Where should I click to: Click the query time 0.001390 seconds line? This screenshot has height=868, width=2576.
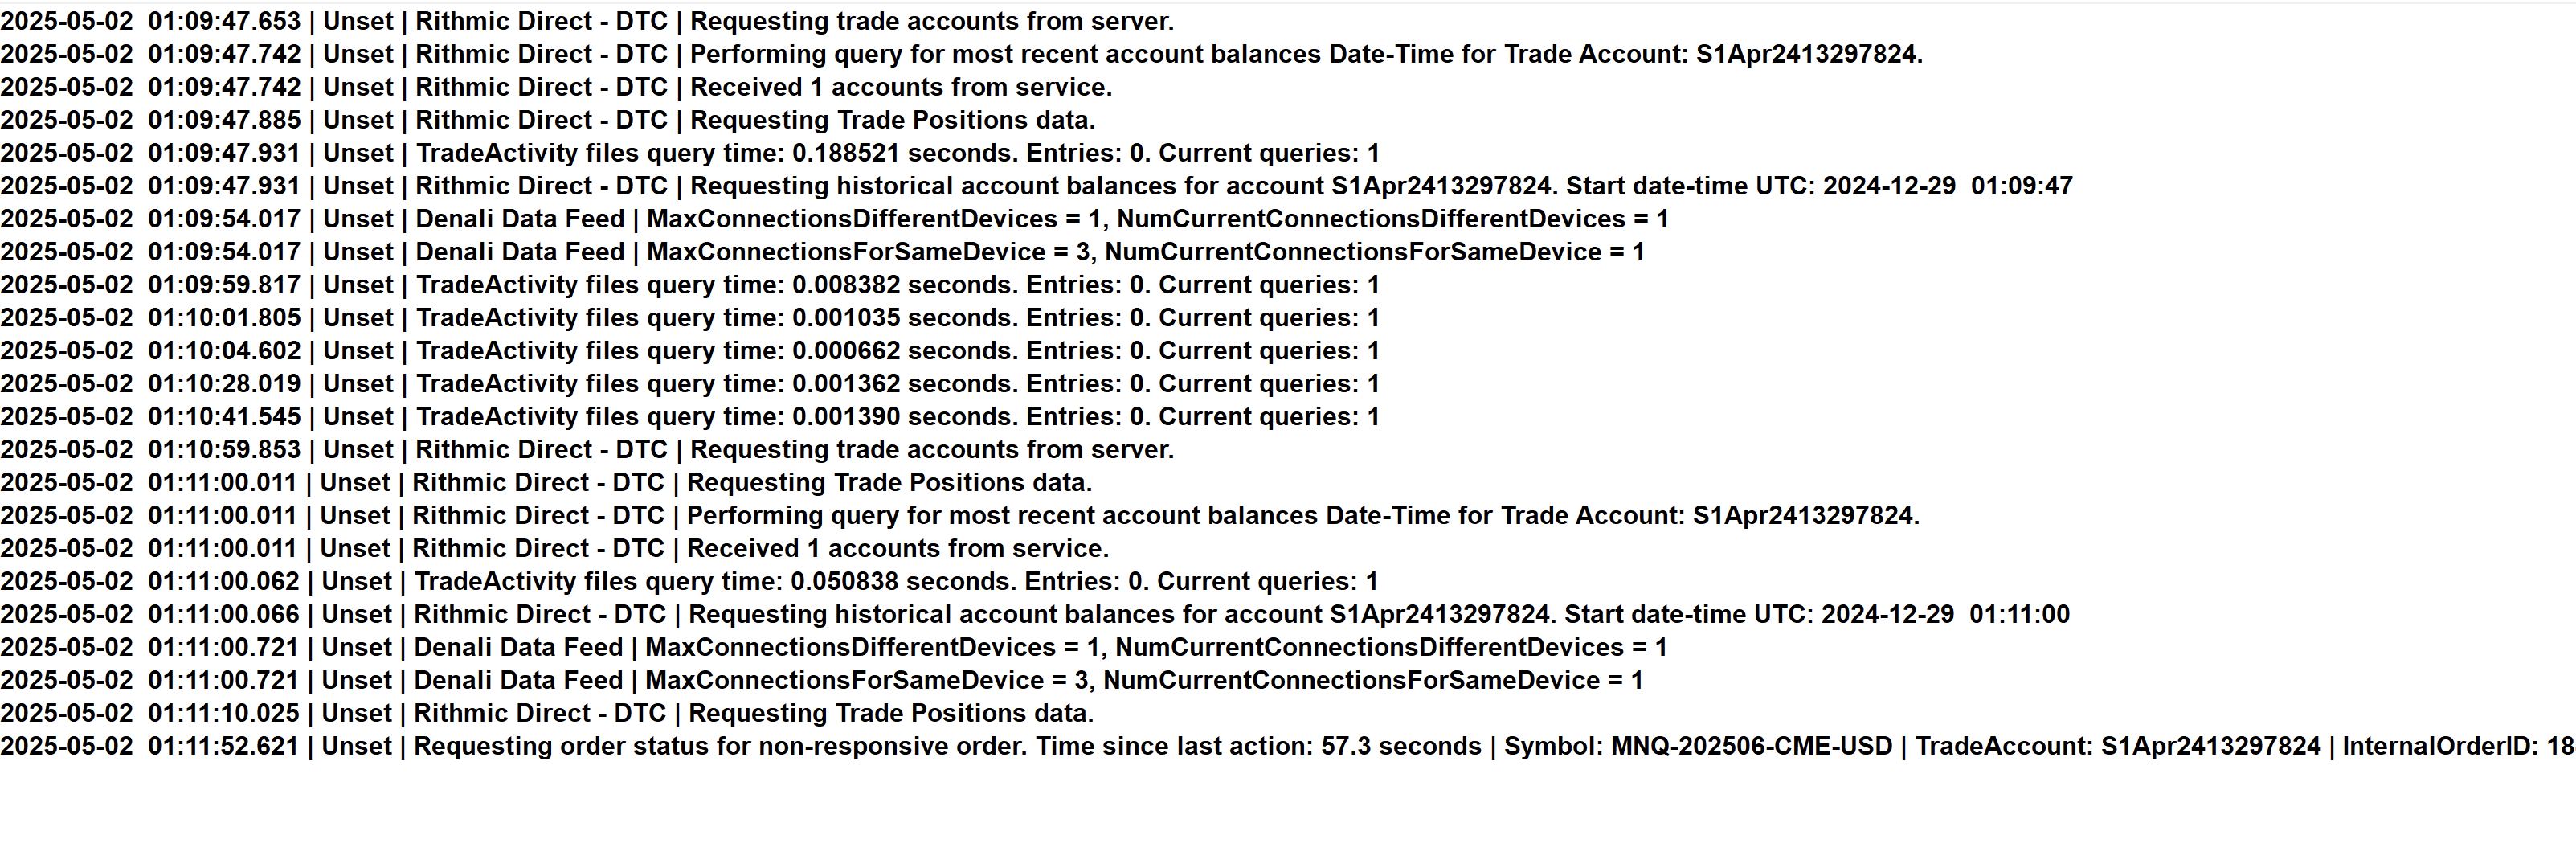point(690,417)
